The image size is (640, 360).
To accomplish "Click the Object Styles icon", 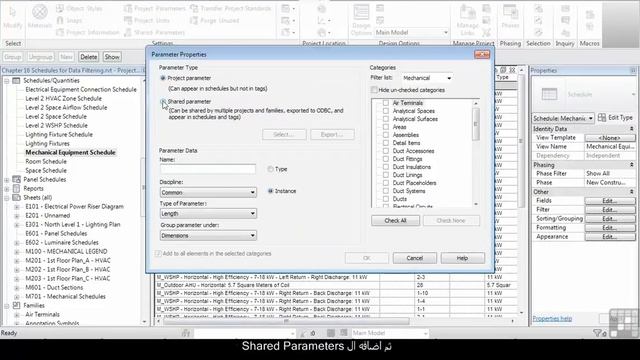I will 60,8.
